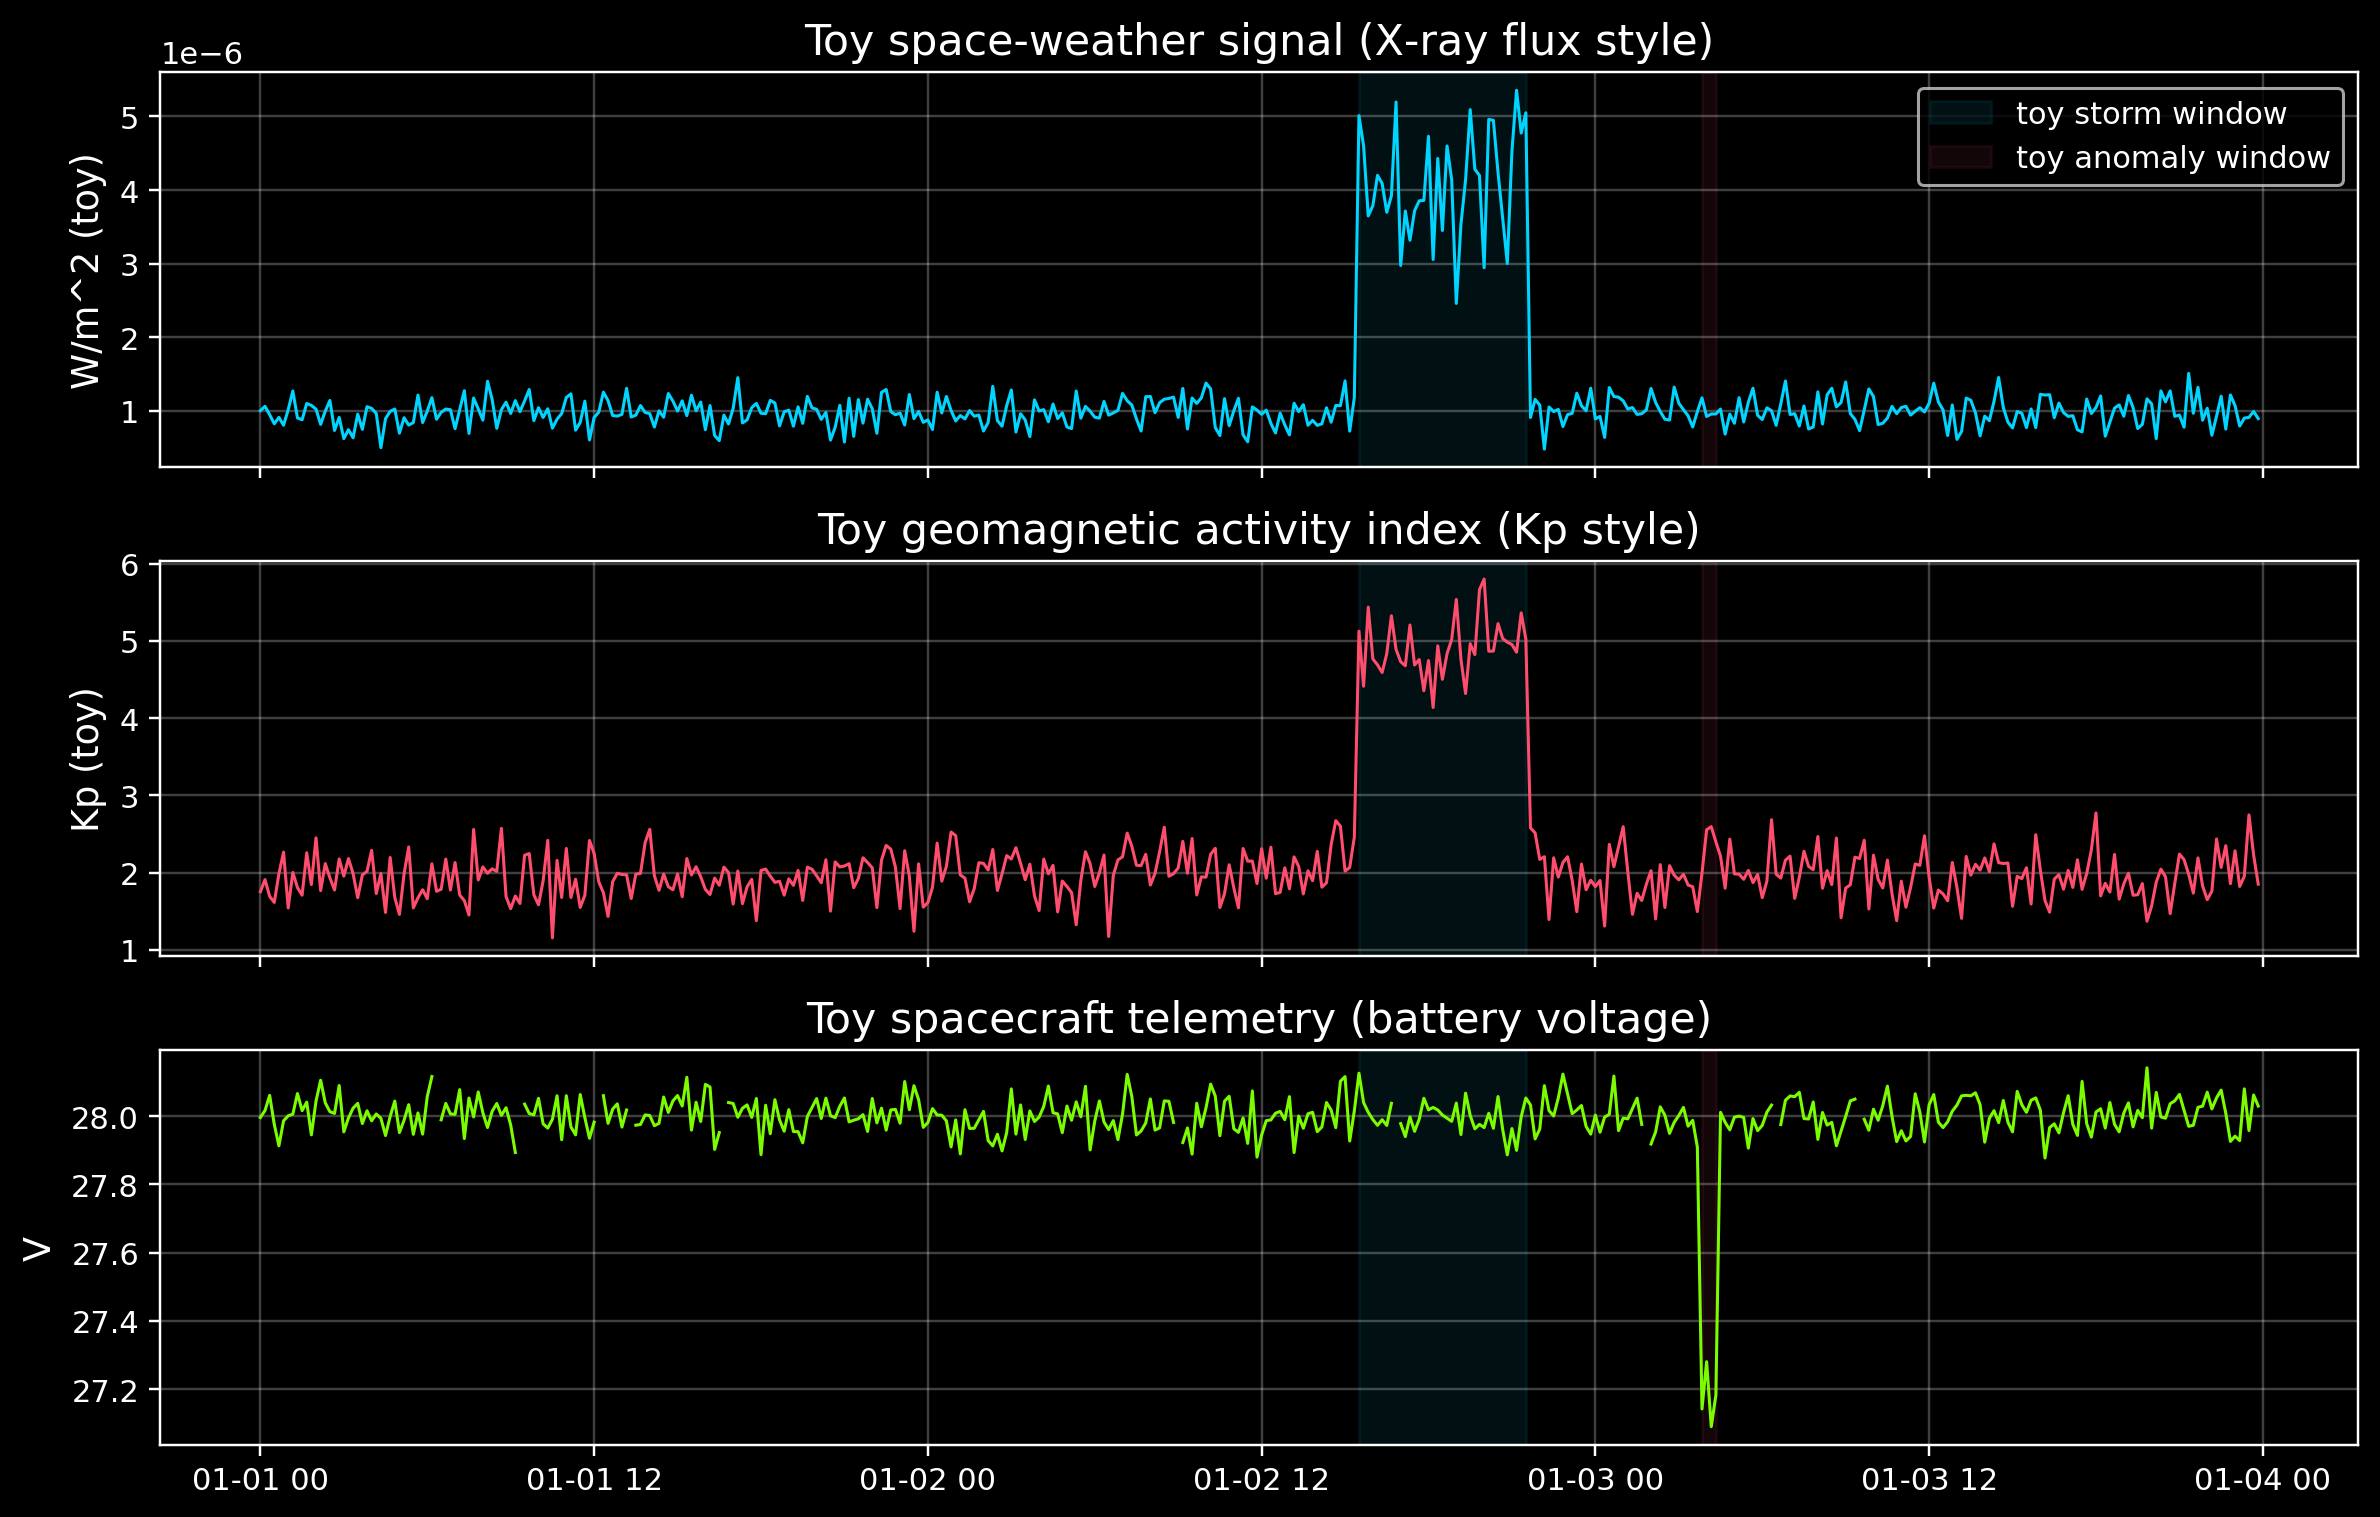2380x1517 pixels.
Task: Click the W/m^2 (toy) y-axis label
Action: (86, 270)
